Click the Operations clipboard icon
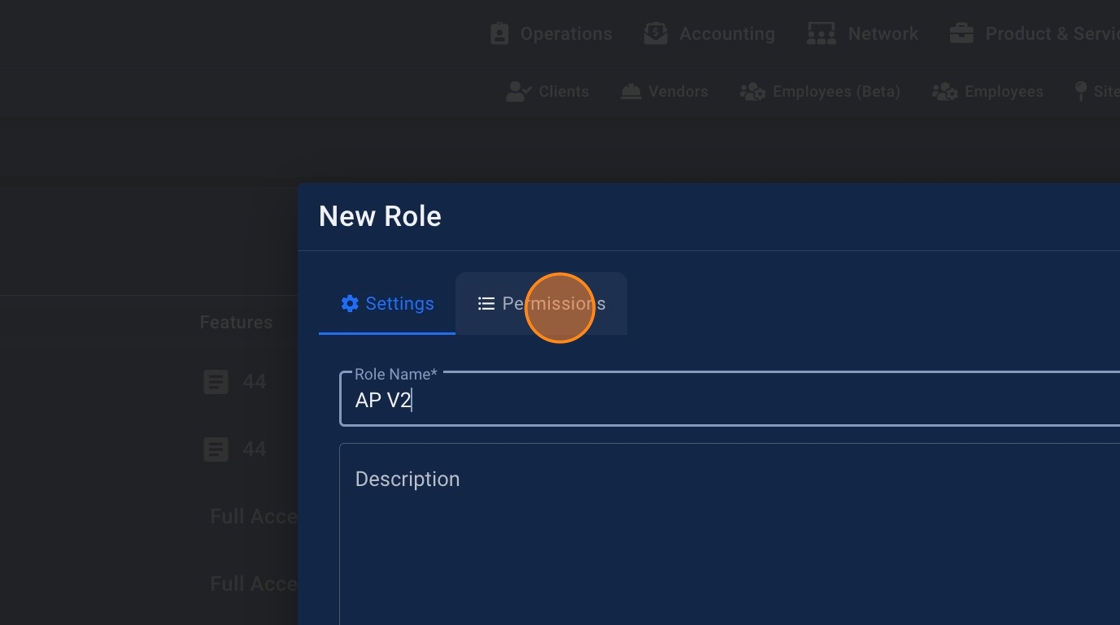Viewport: 1120px width, 625px height. (x=499, y=33)
